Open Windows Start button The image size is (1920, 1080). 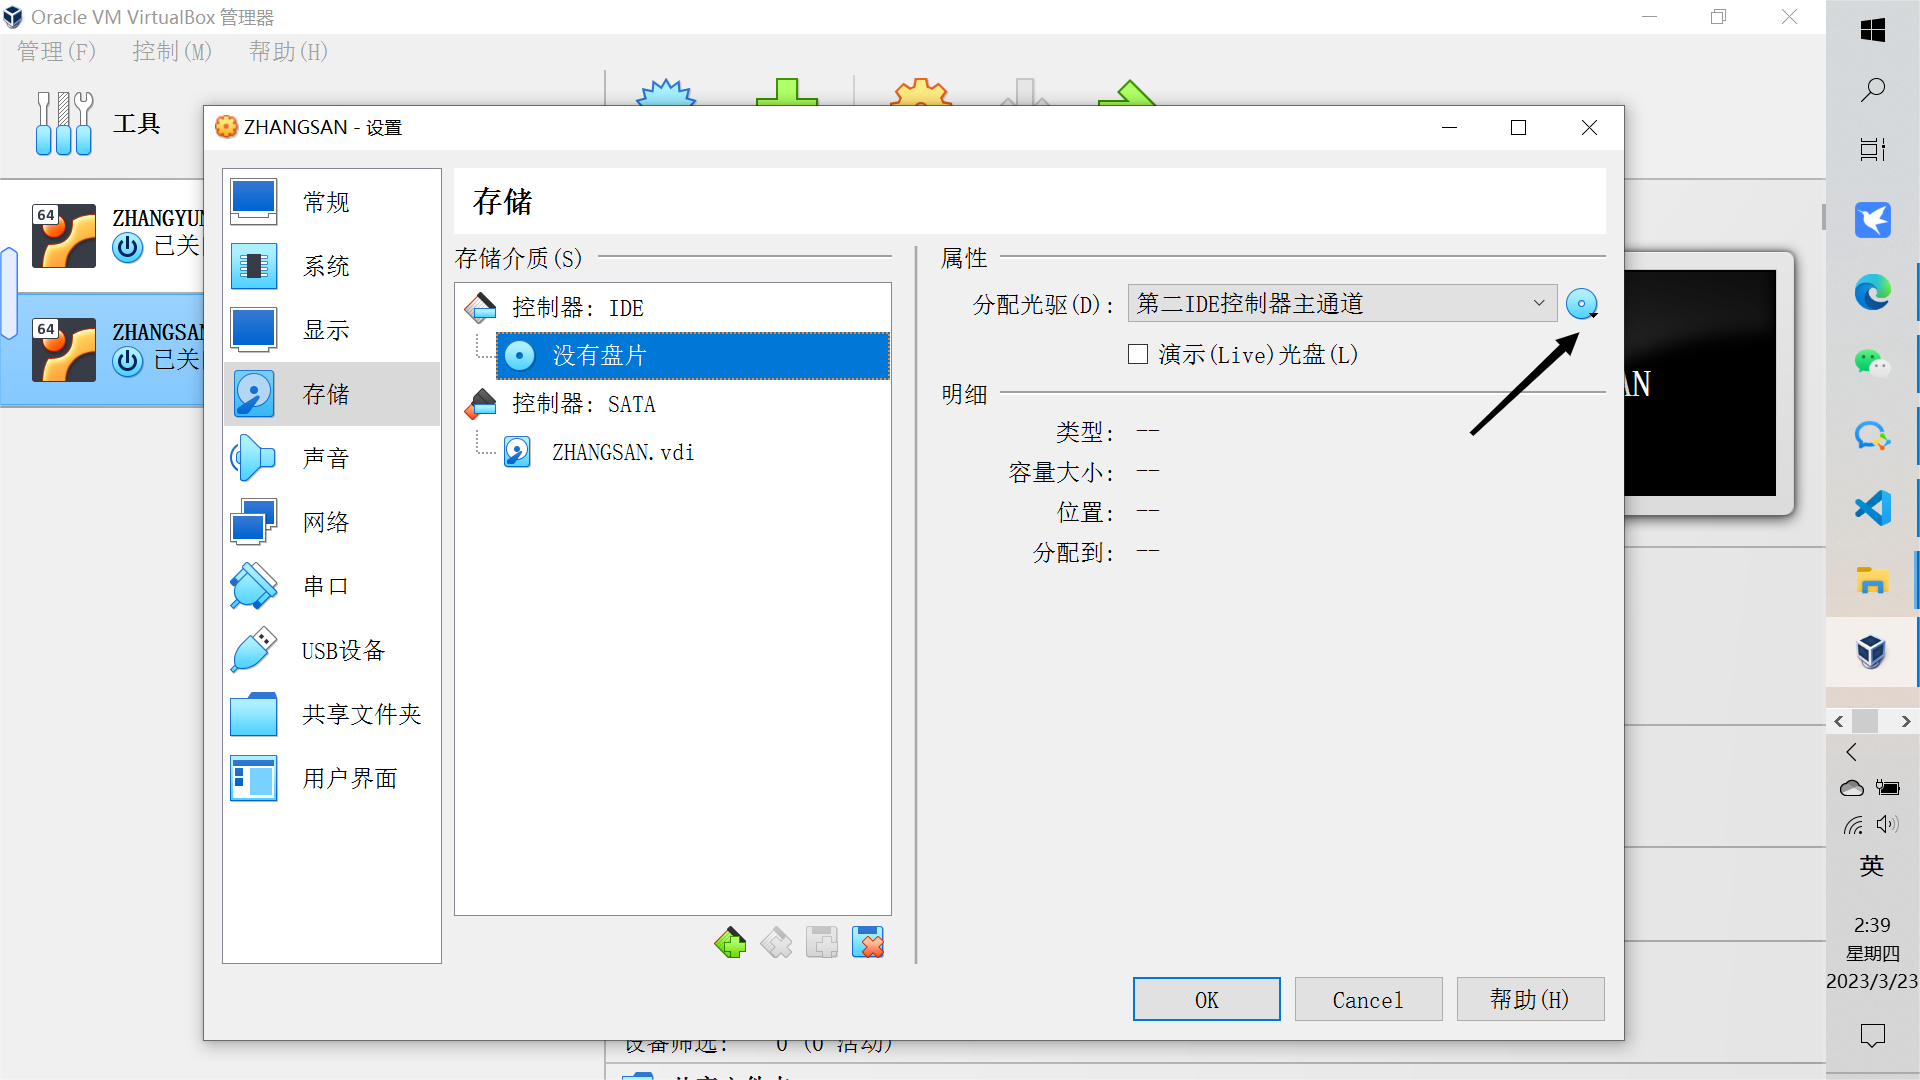tap(1872, 30)
